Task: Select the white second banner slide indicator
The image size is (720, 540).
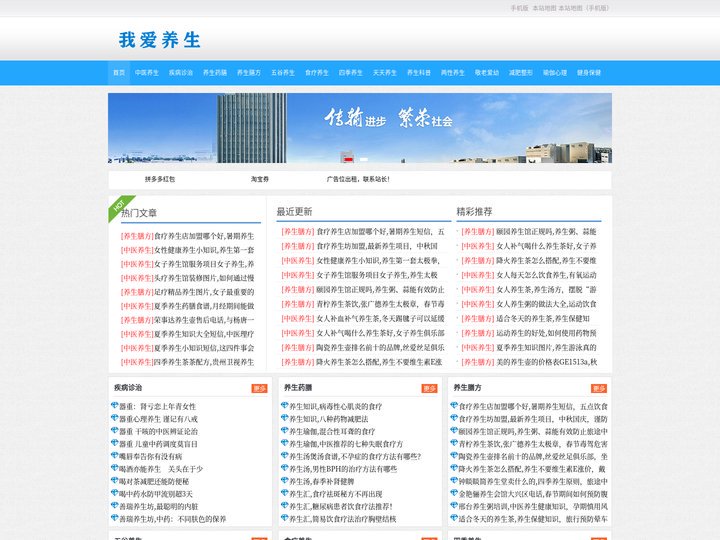Action: (364, 159)
